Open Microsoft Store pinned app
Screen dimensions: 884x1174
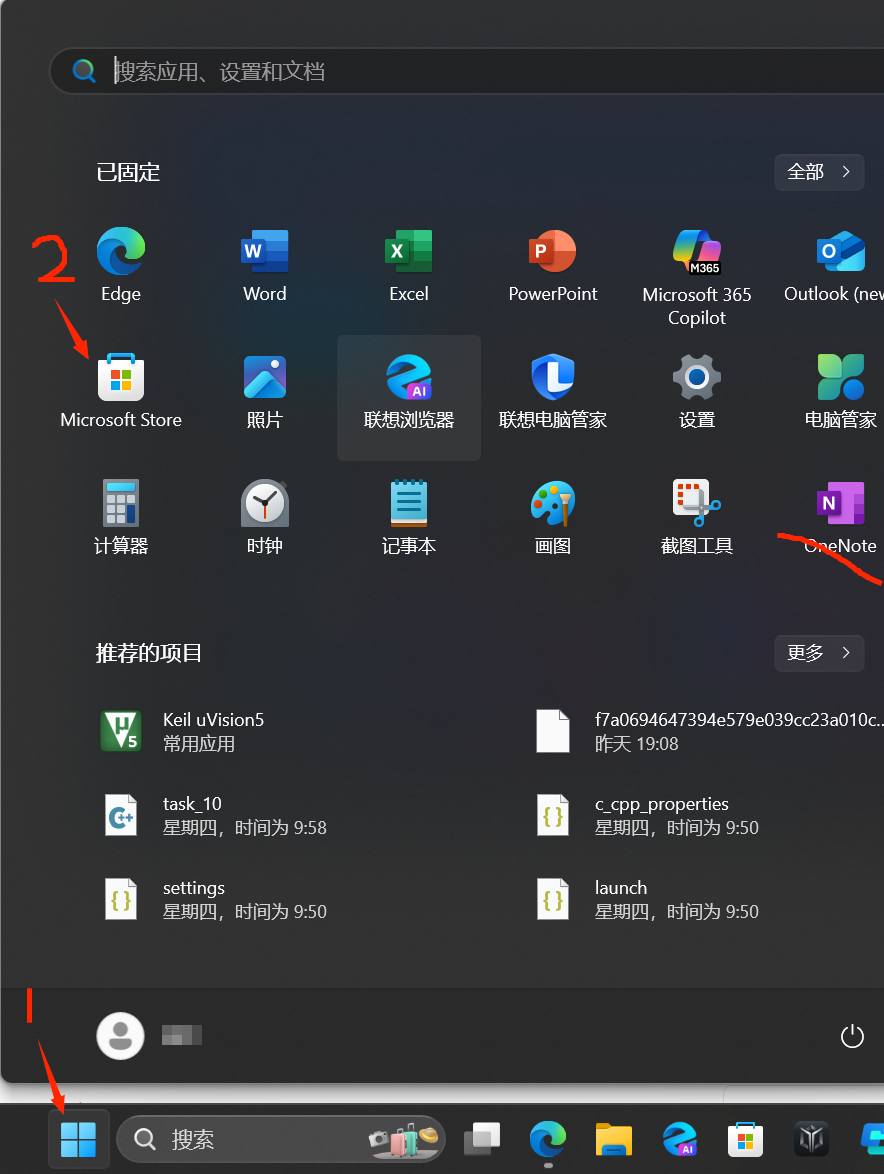point(121,391)
